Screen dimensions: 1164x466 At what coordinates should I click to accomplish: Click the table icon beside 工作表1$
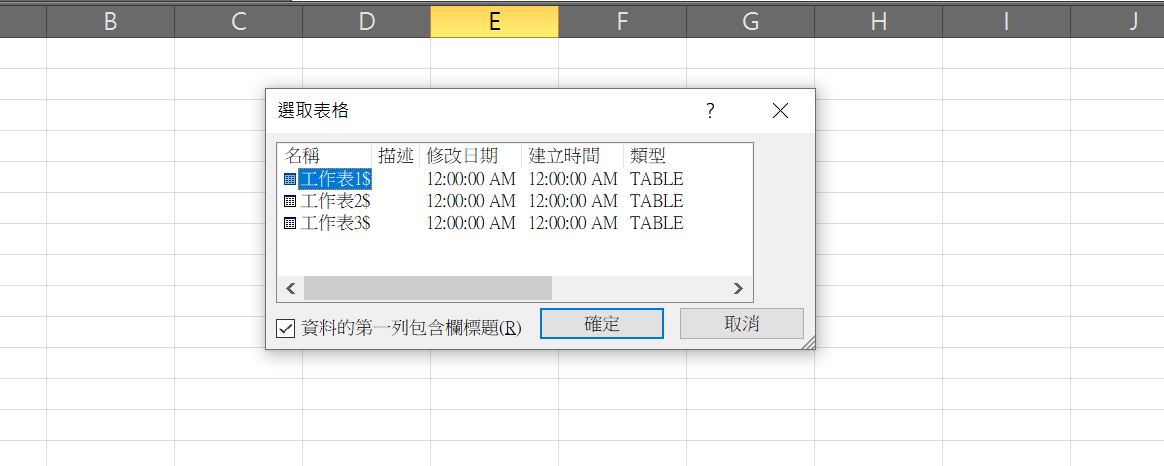click(290, 179)
